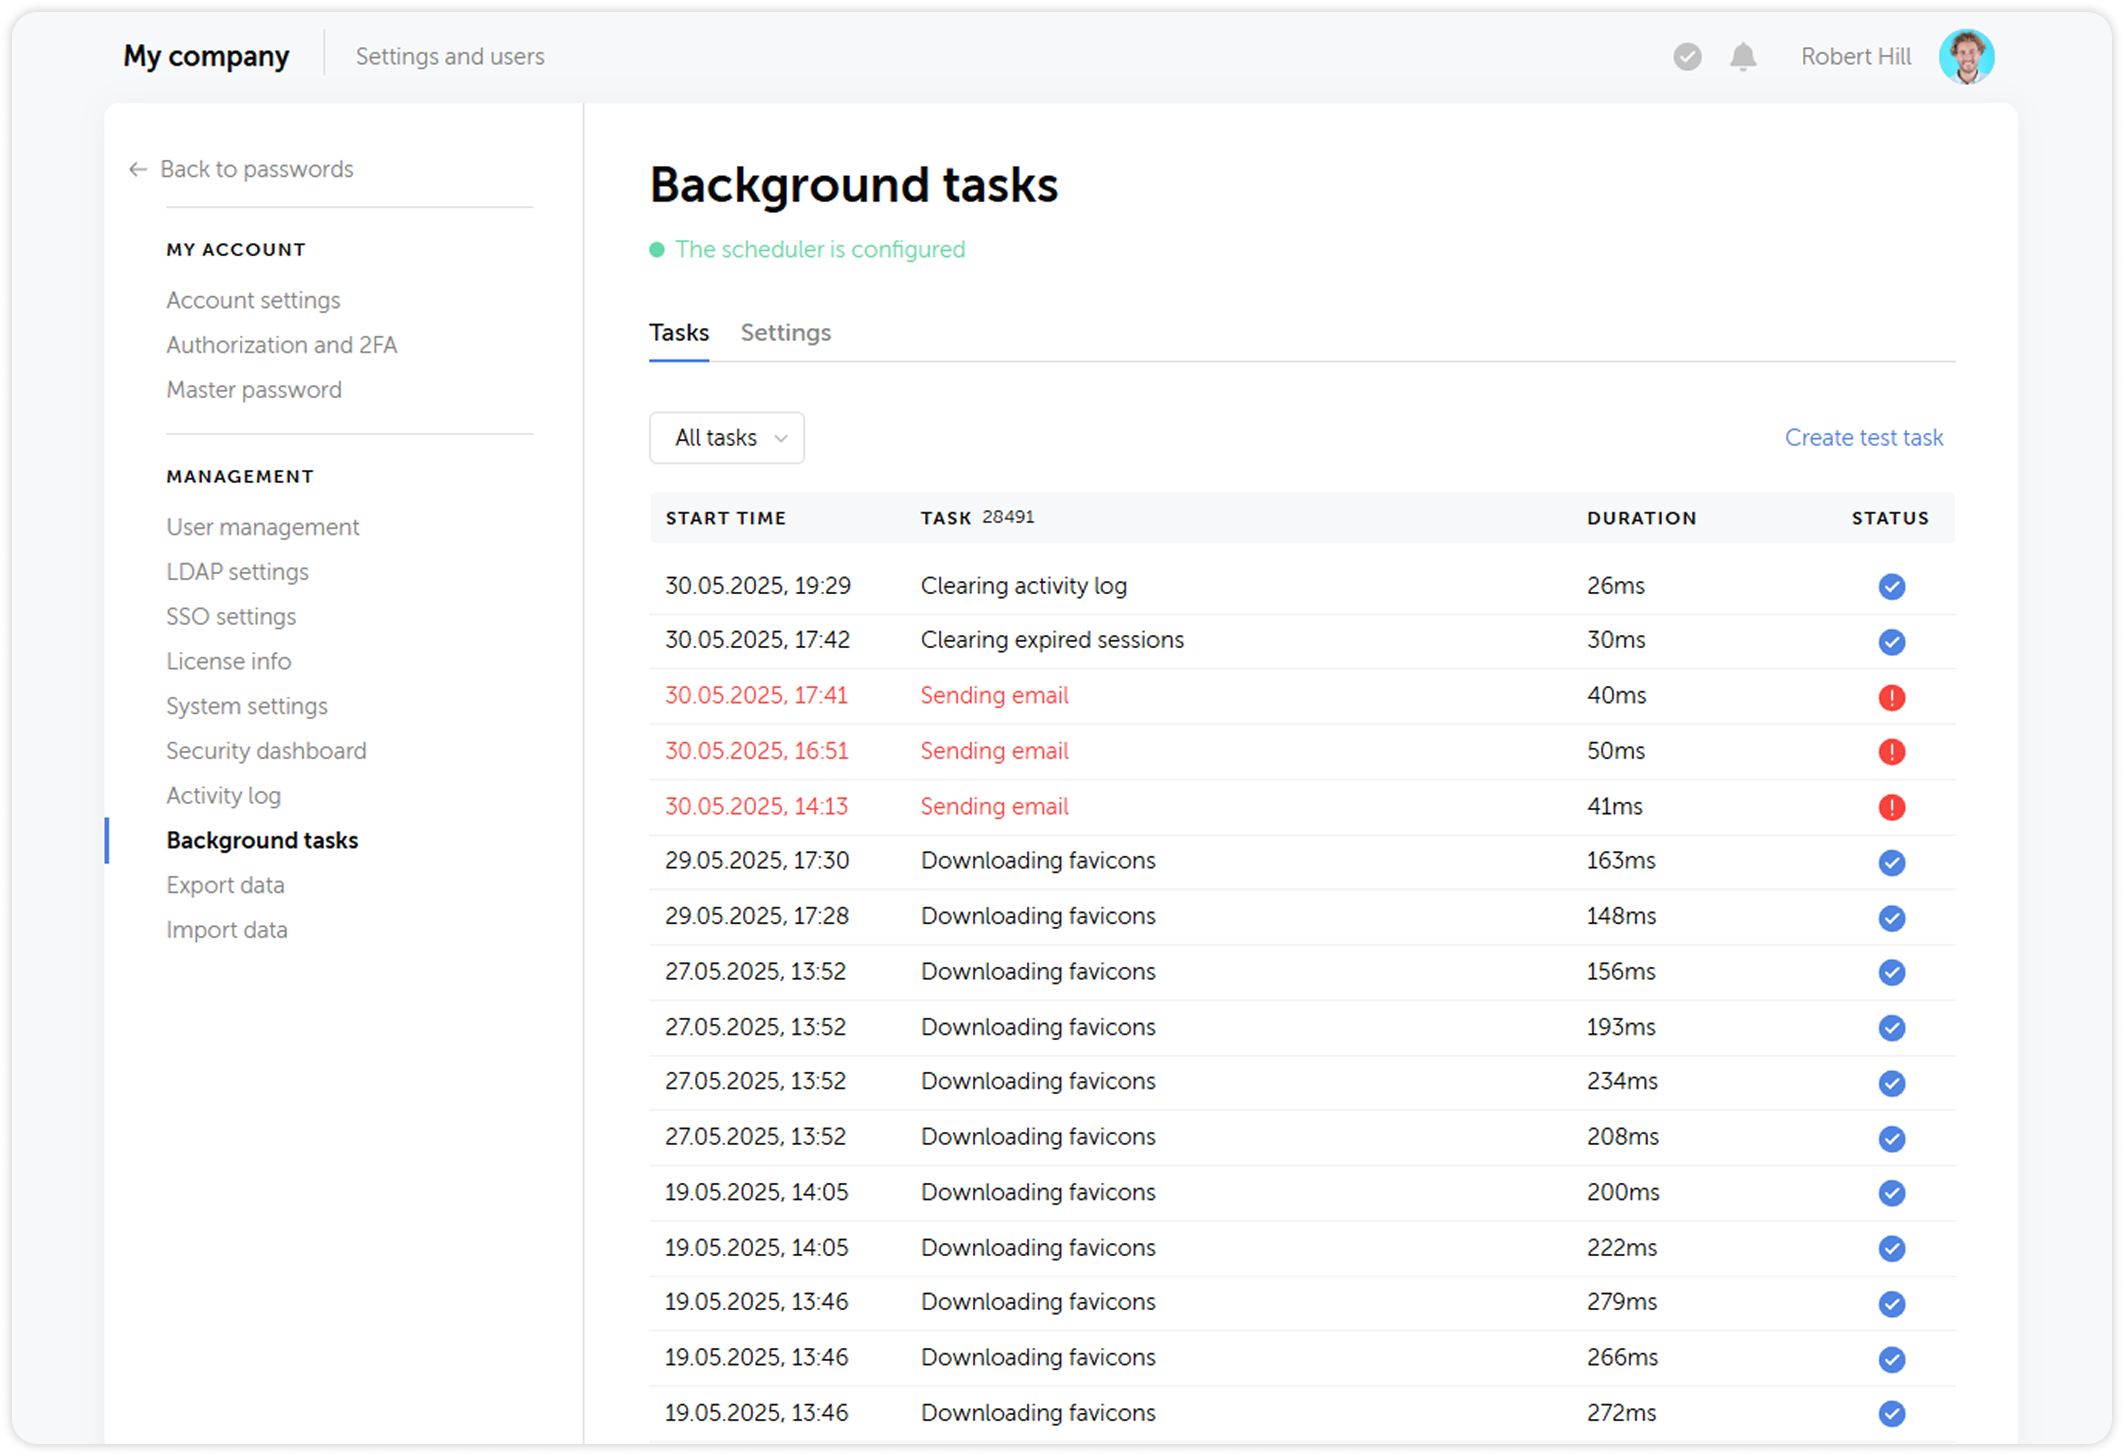Click Create test task link
The height and width of the screenshot is (1456, 2124).
[1864, 438]
